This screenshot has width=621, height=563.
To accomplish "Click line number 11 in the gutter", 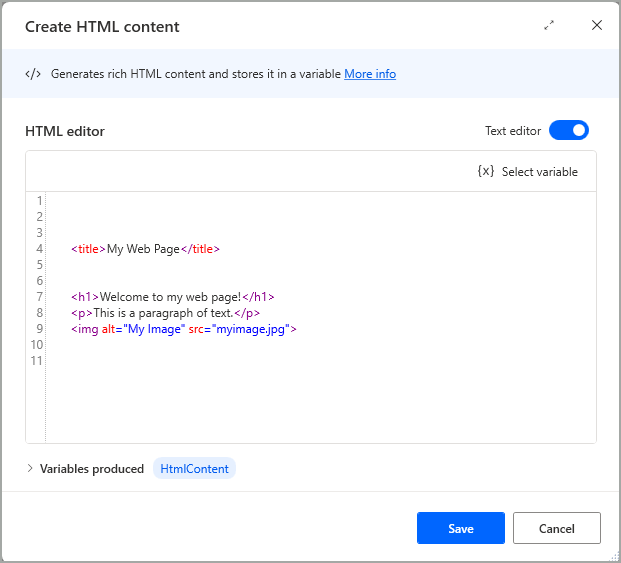I will (37, 361).
